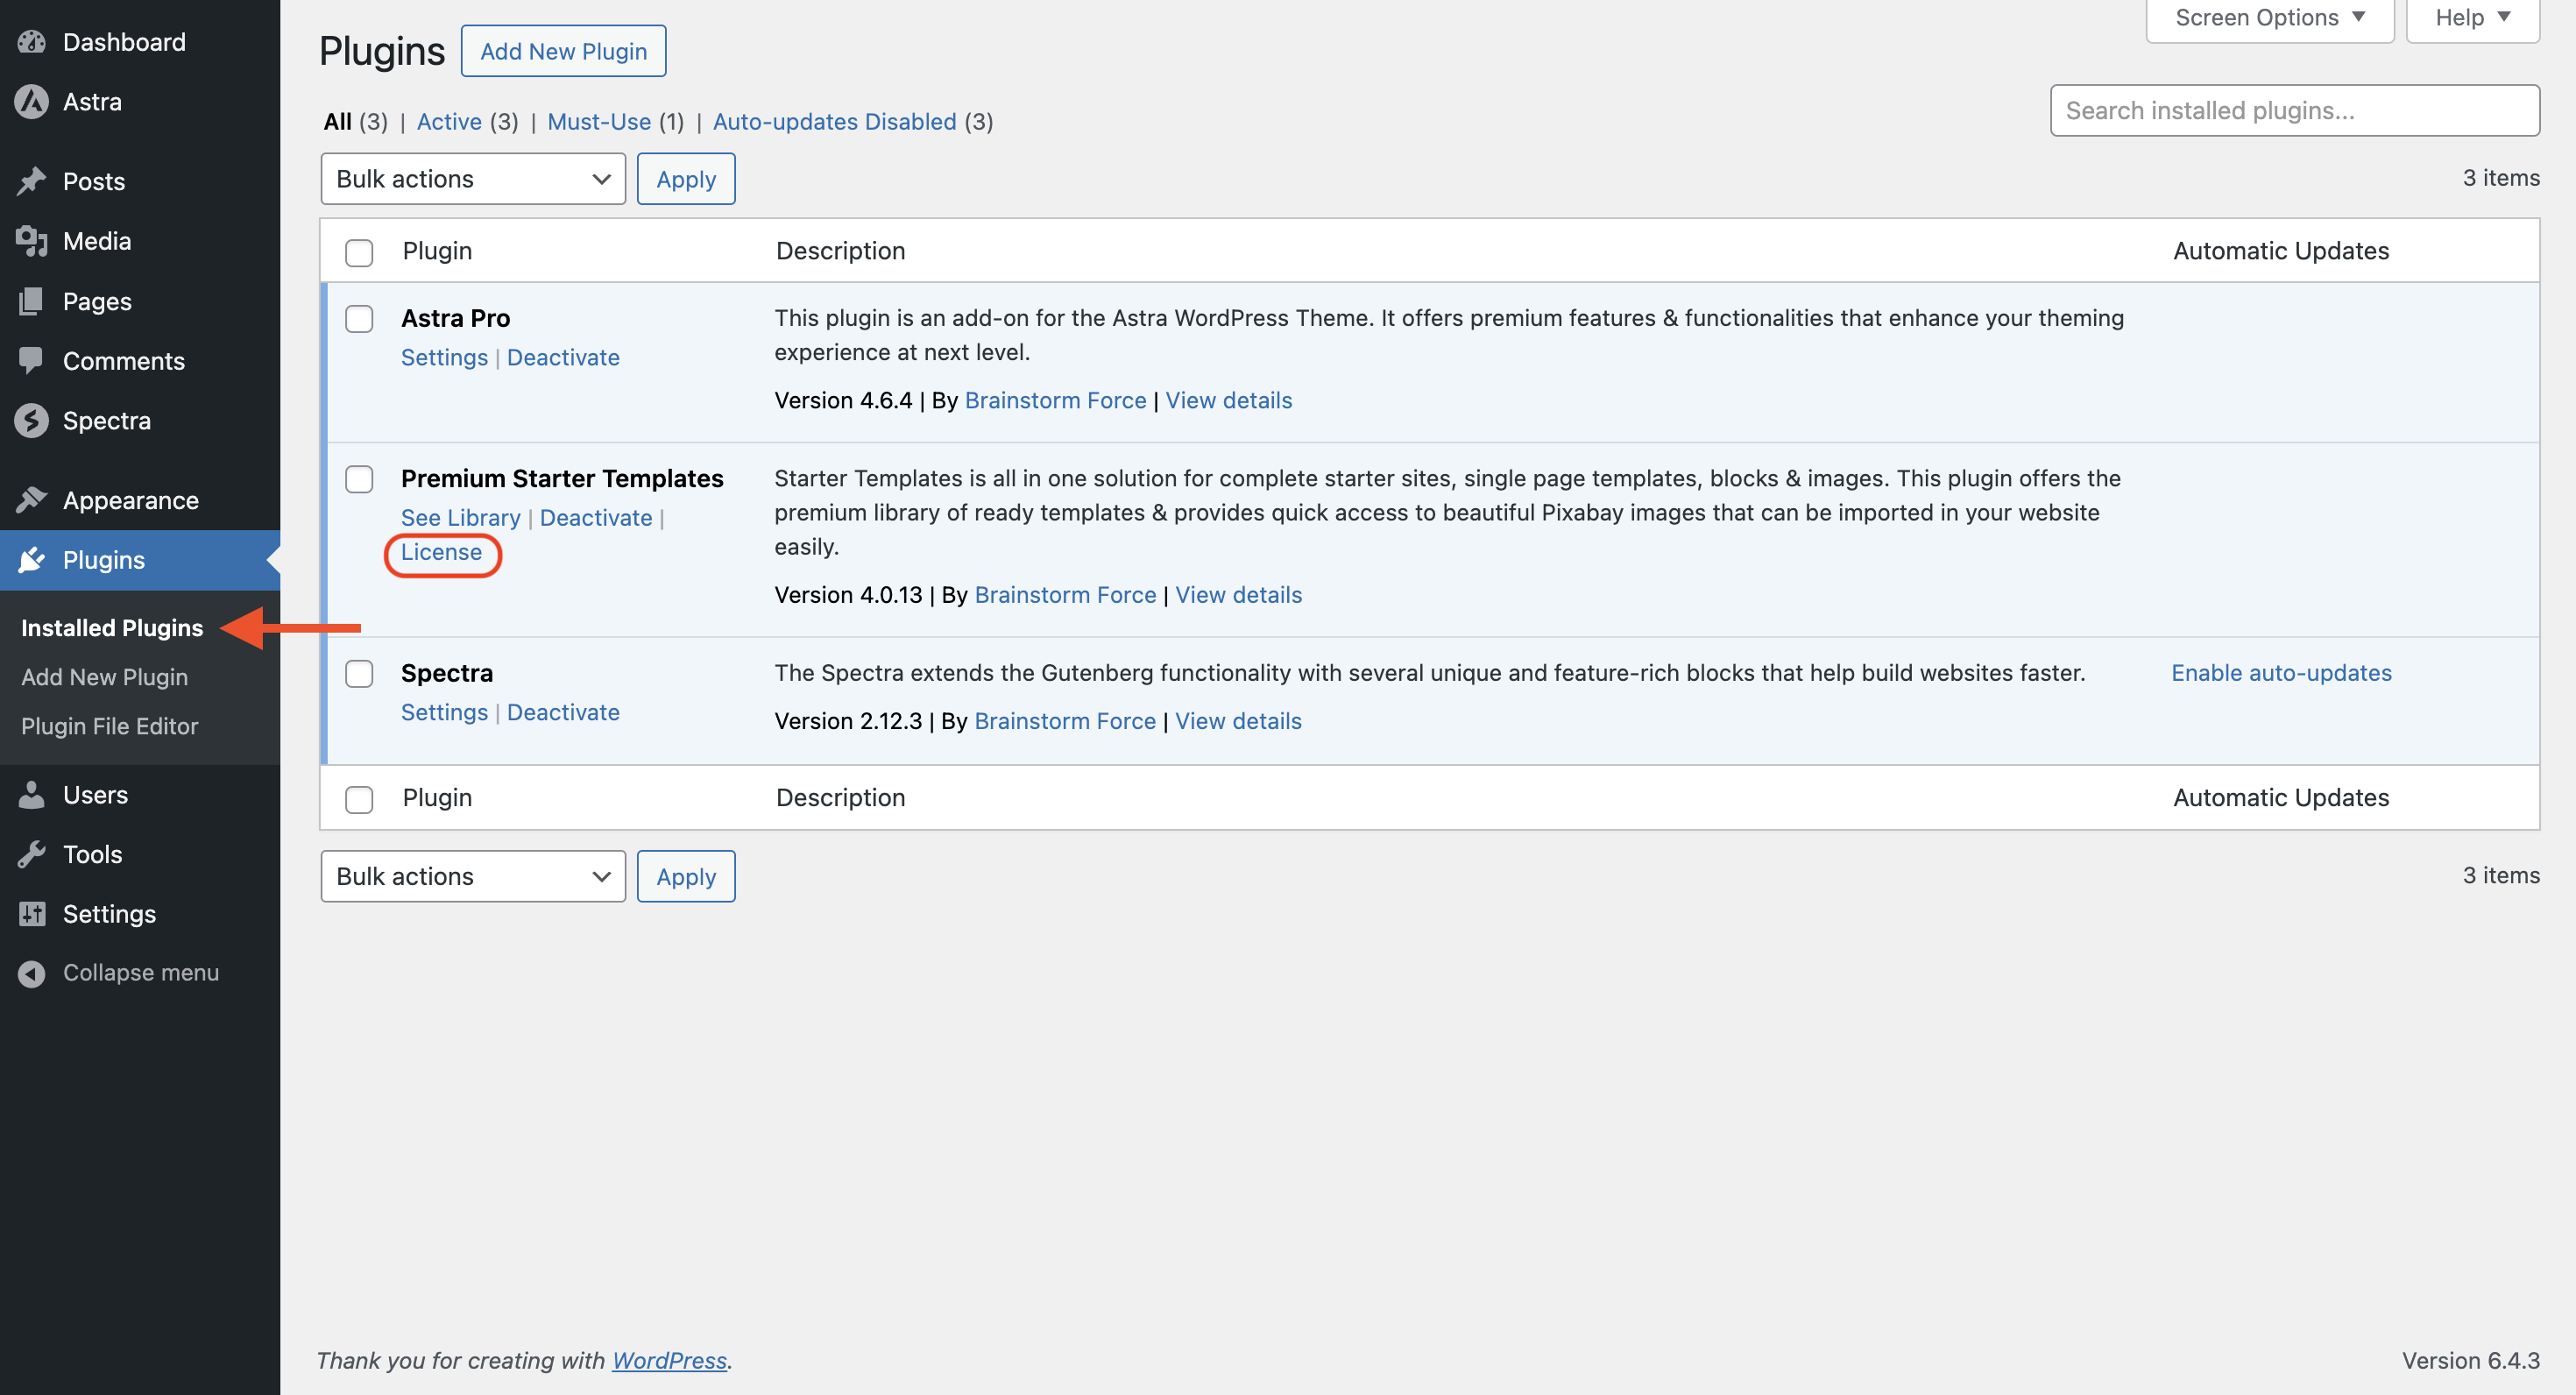This screenshot has width=2576, height=1395.
Task: Click the circled License link
Action: [442, 552]
